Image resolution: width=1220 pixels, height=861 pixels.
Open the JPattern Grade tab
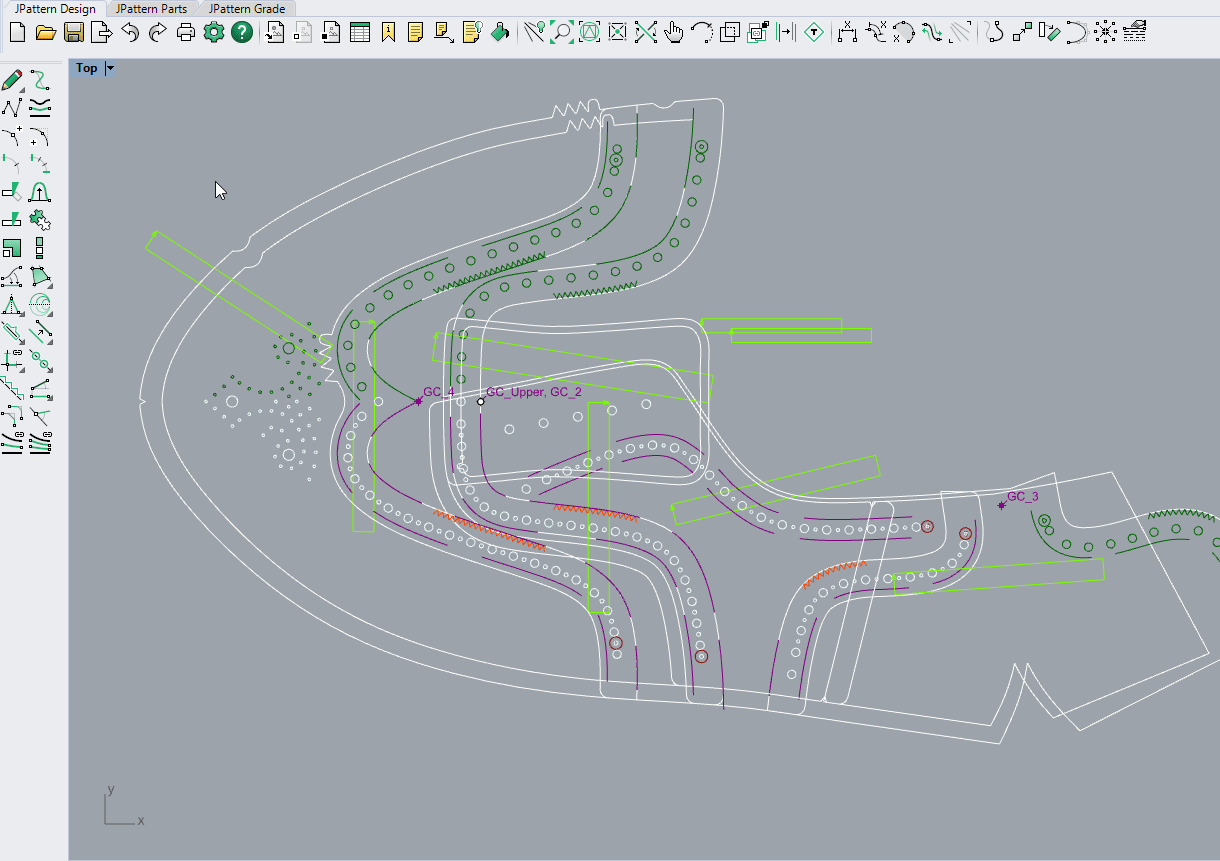(247, 9)
